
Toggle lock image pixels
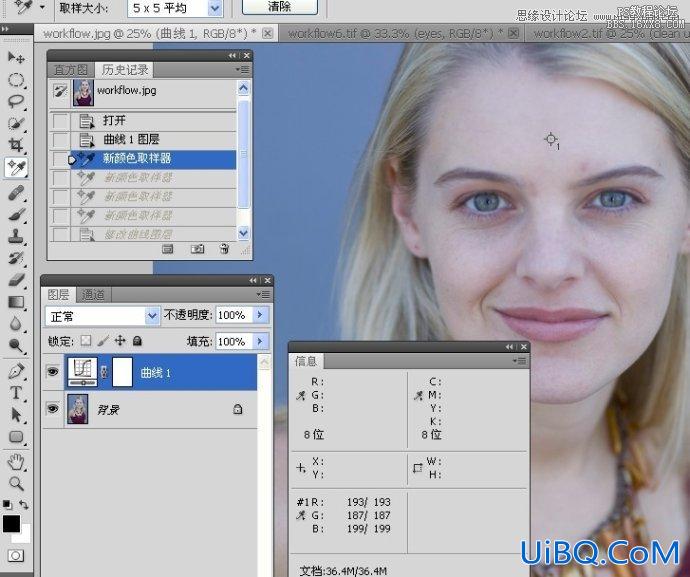click(103, 341)
